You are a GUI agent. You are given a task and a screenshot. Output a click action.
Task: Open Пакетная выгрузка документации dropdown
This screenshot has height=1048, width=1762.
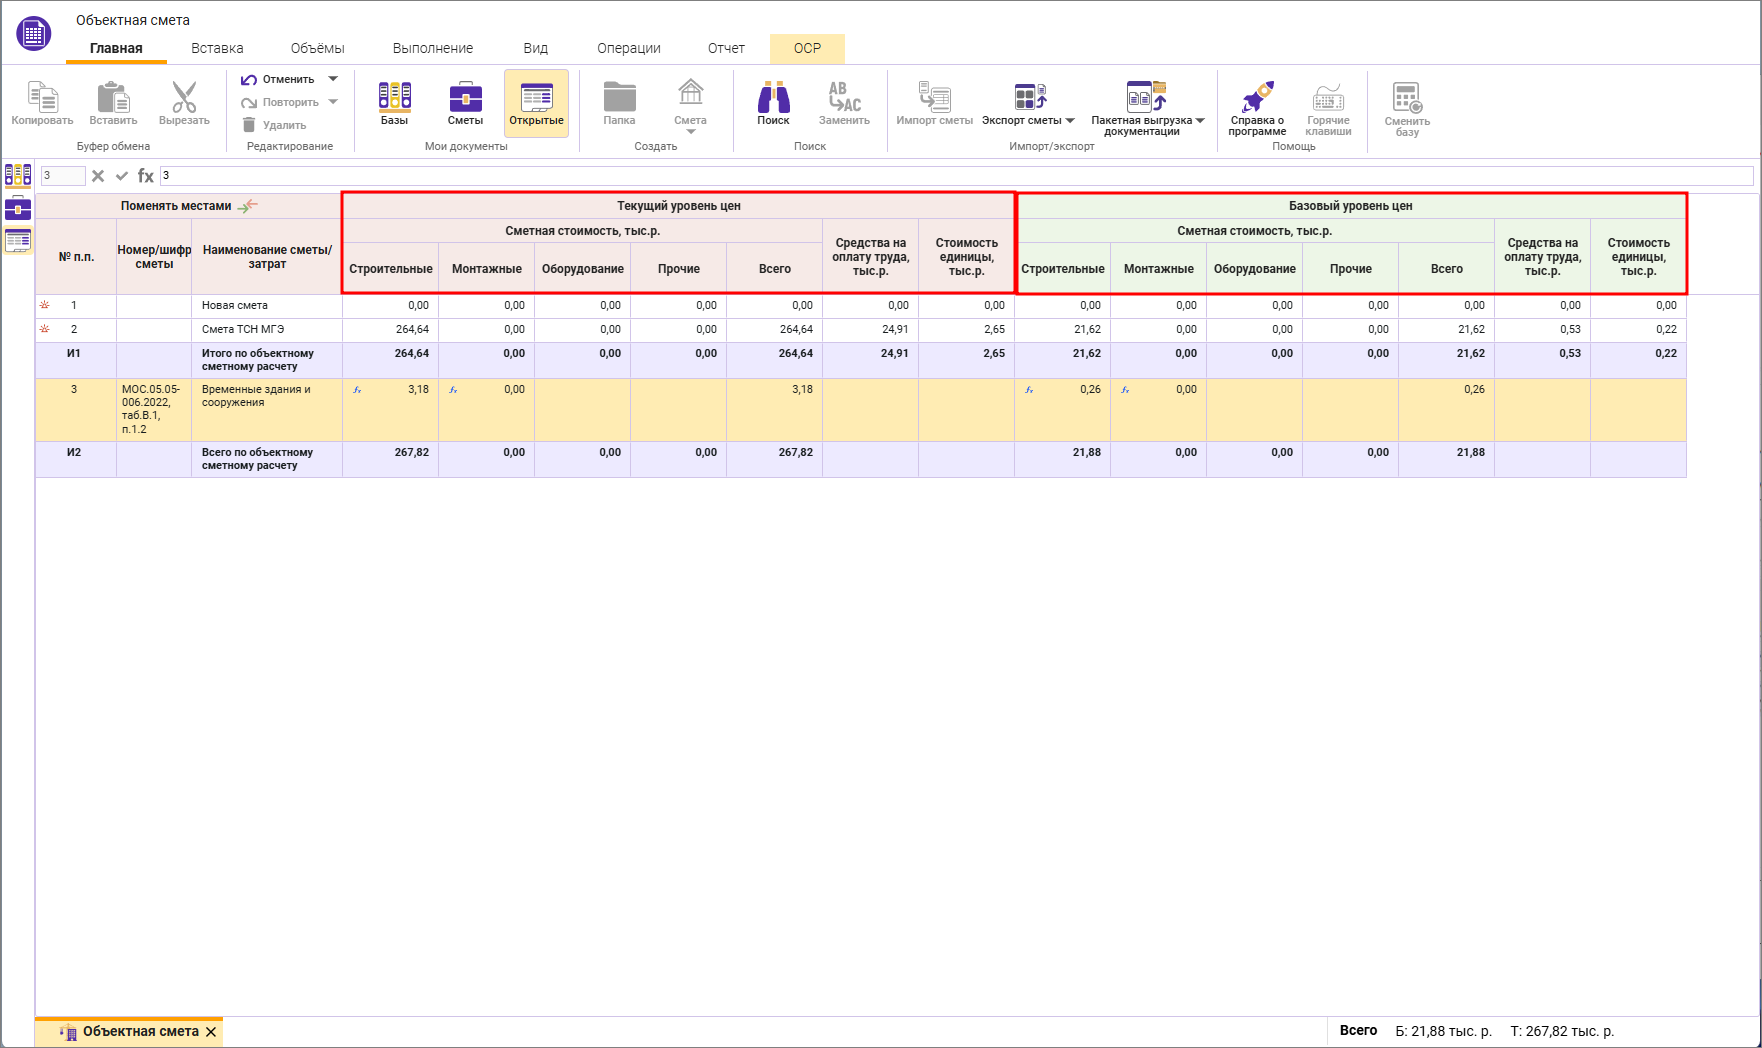(1200, 121)
